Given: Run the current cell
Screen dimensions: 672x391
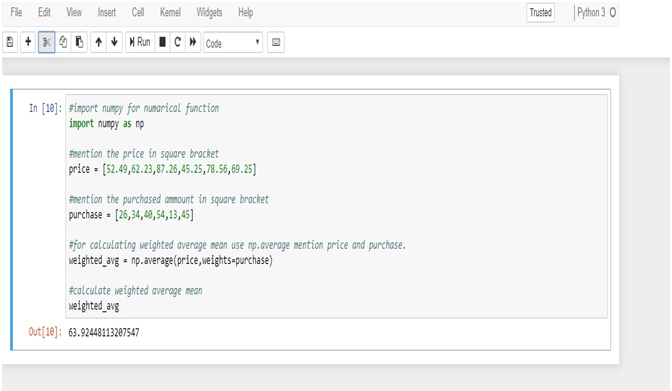Looking at the screenshot, I should 140,42.
